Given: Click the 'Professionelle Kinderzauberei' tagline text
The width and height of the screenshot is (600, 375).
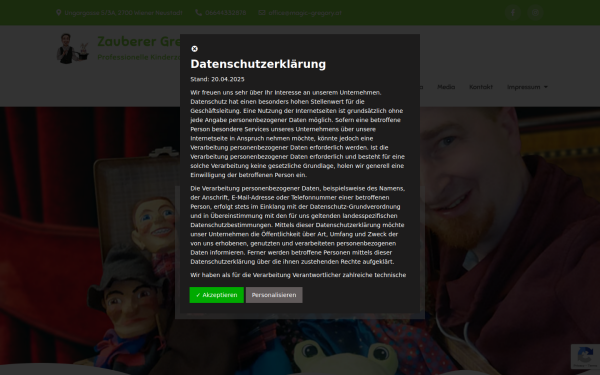Looking at the screenshot, I should (139, 57).
